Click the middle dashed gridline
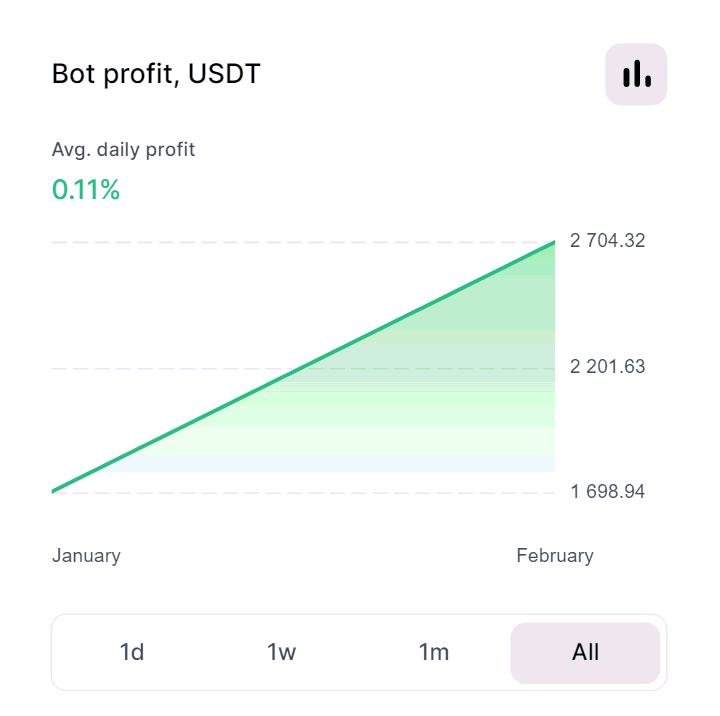Image resolution: width=720 pixels, height=716 pixels. coord(150,368)
